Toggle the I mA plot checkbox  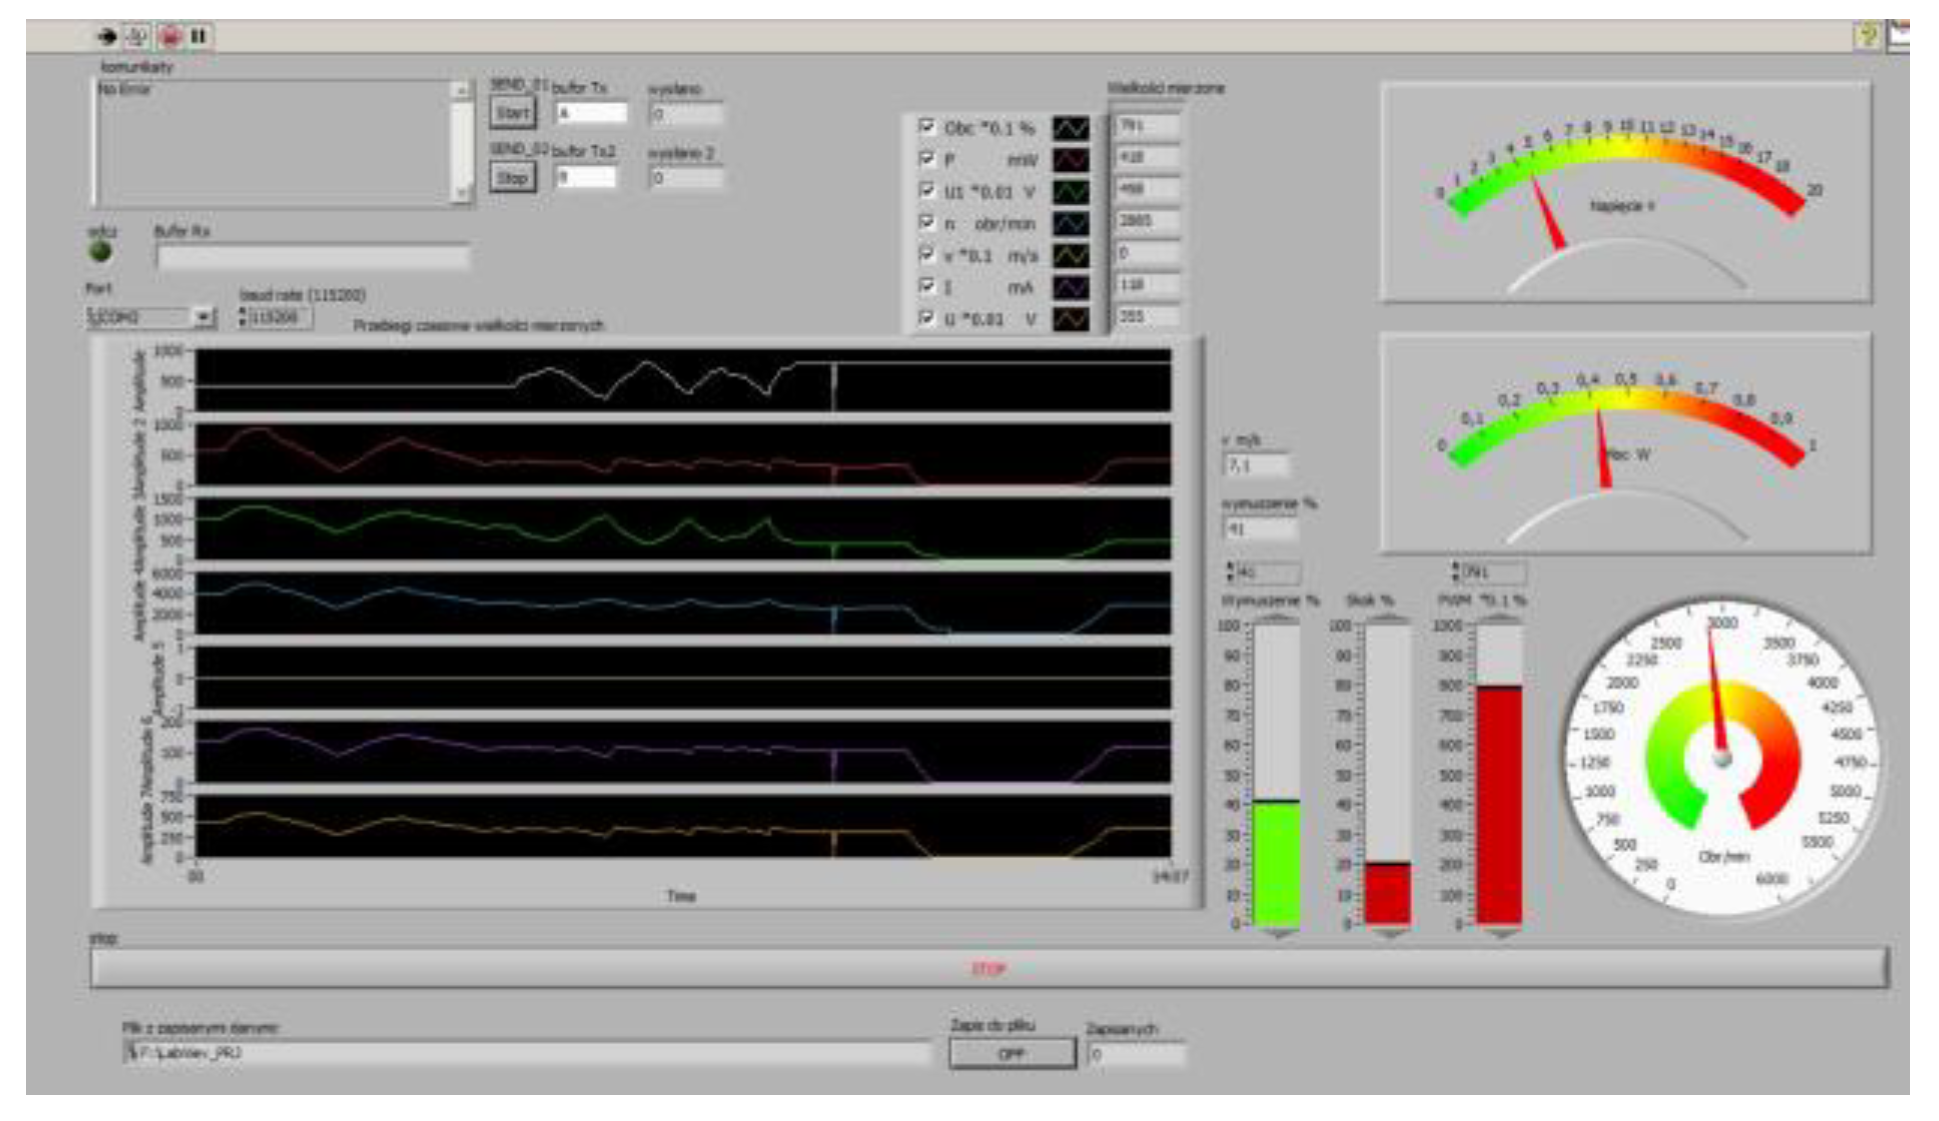coord(927,286)
